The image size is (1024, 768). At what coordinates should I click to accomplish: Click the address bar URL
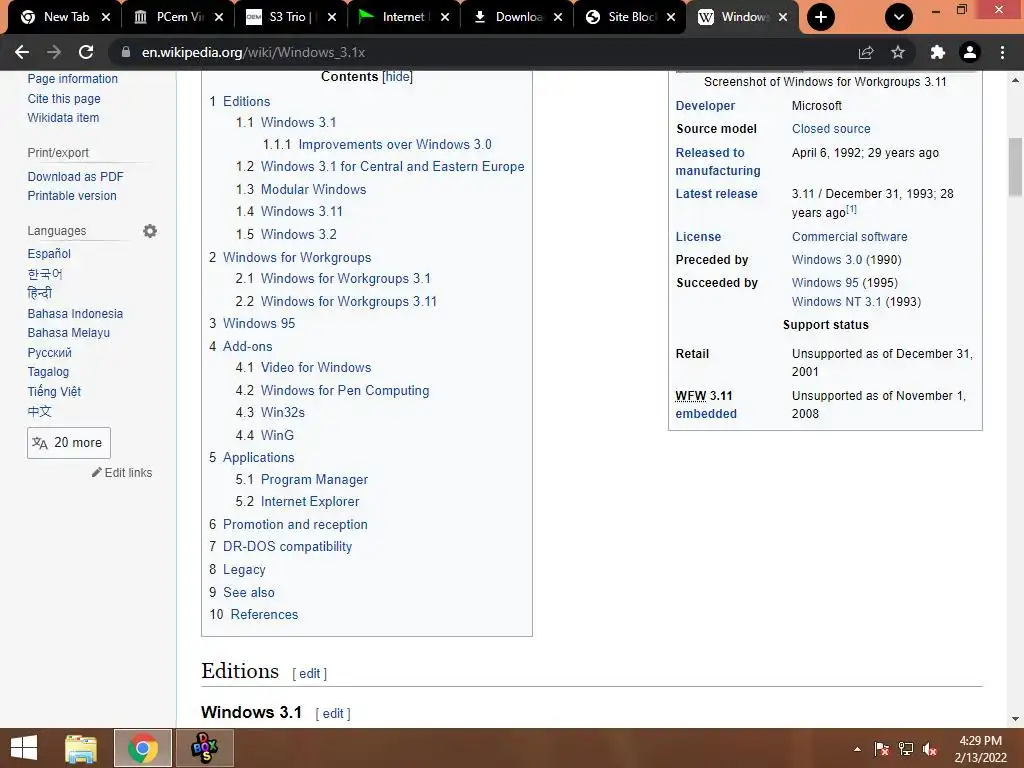253,52
